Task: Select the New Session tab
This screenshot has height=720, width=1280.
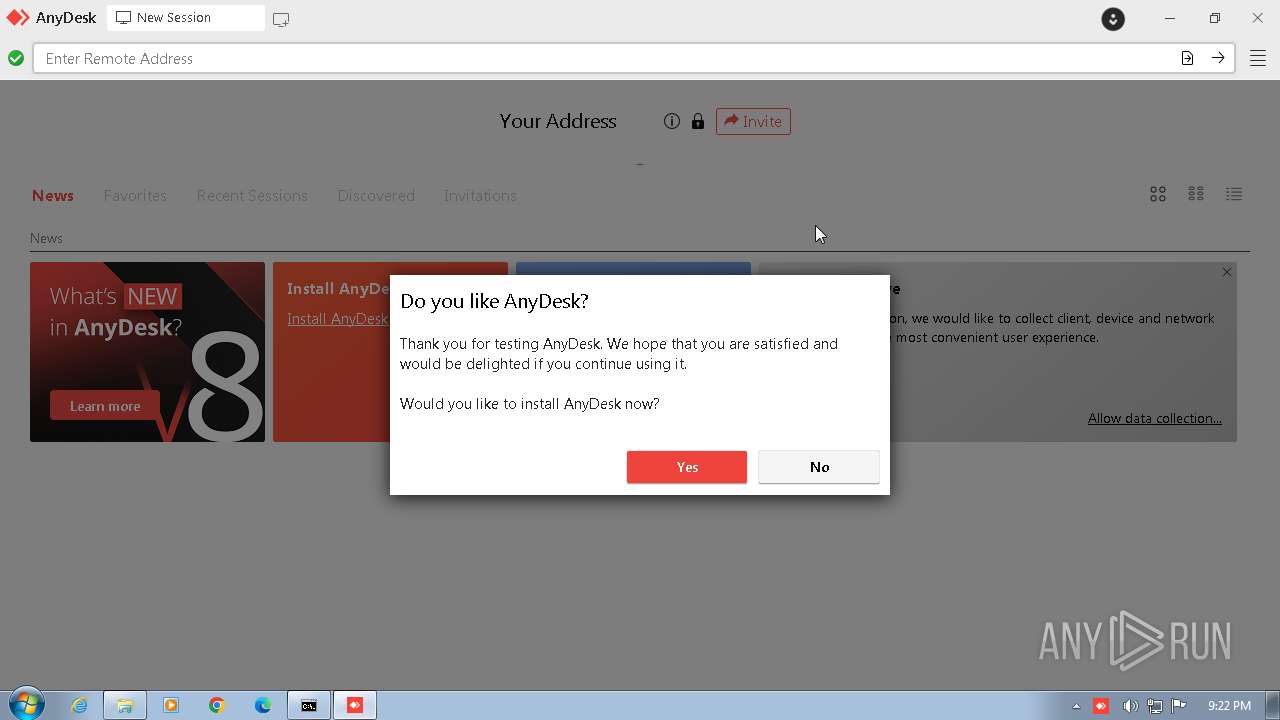Action: point(186,18)
